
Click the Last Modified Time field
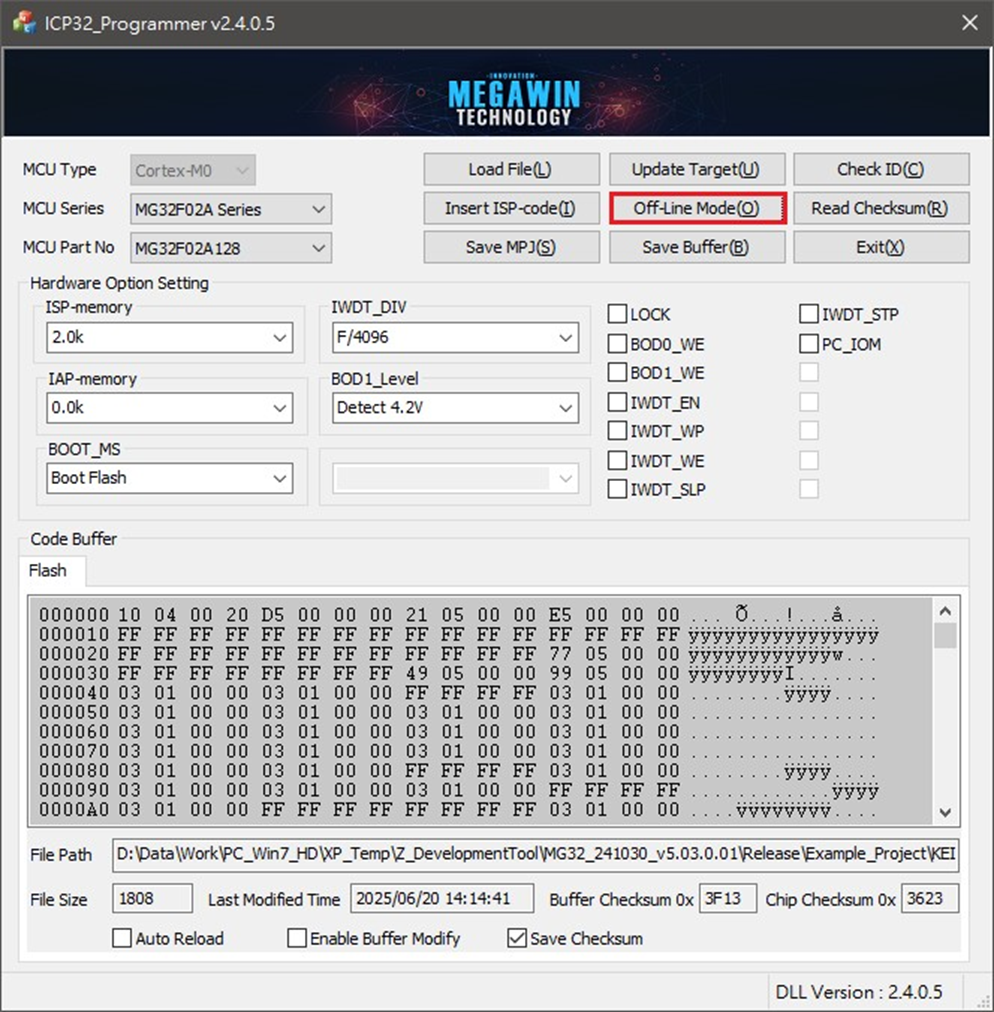(x=442, y=898)
